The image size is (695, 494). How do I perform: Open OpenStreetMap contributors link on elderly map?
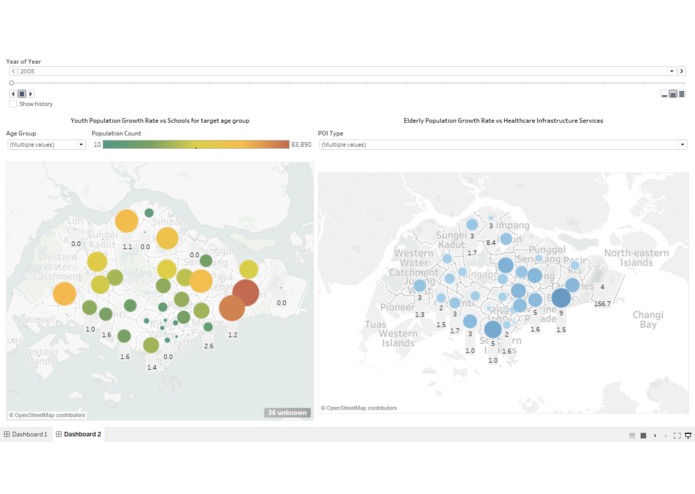pyautogui.click(x=359, y=408)
